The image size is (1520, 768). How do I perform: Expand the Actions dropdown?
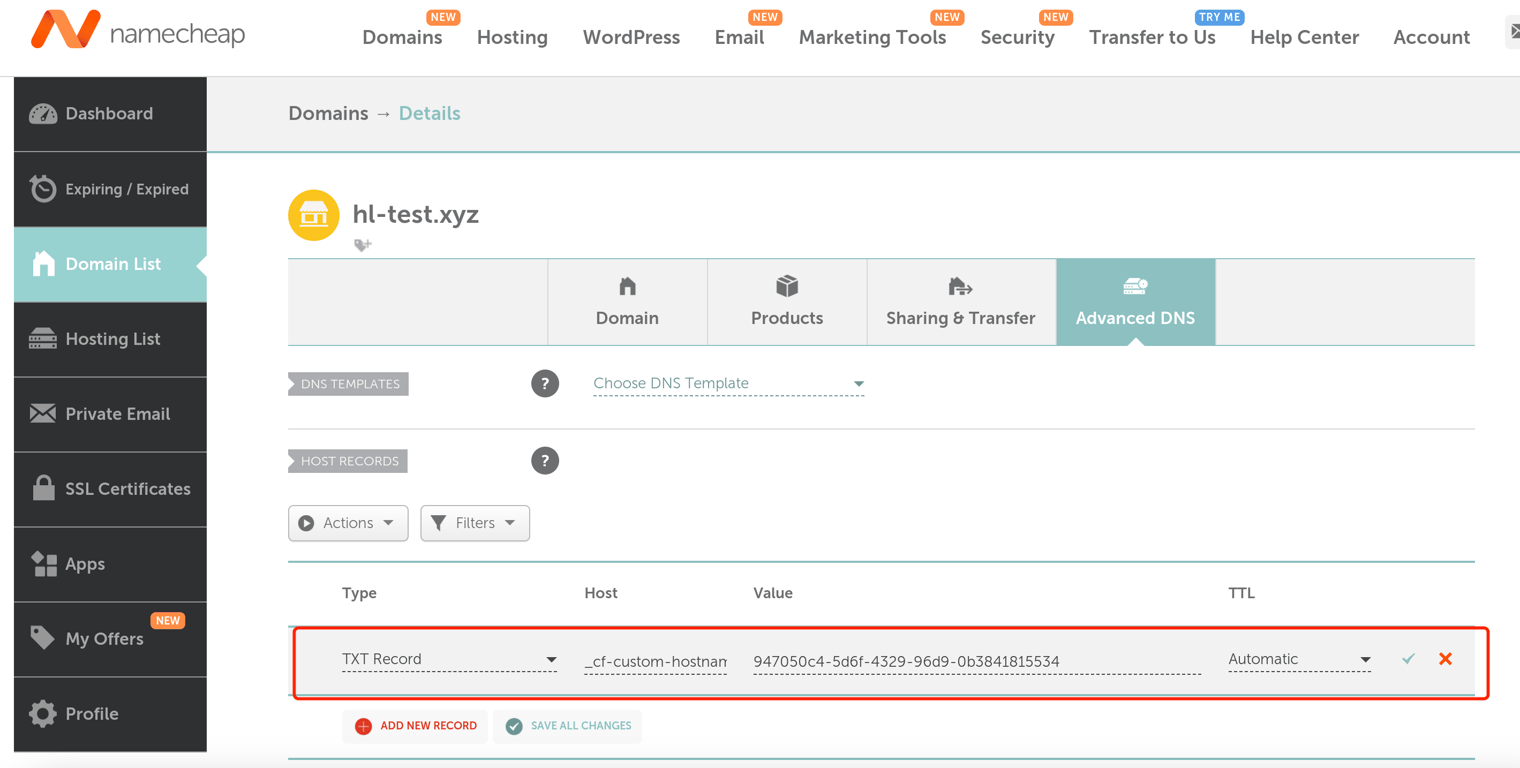click(x=348, y=523)
